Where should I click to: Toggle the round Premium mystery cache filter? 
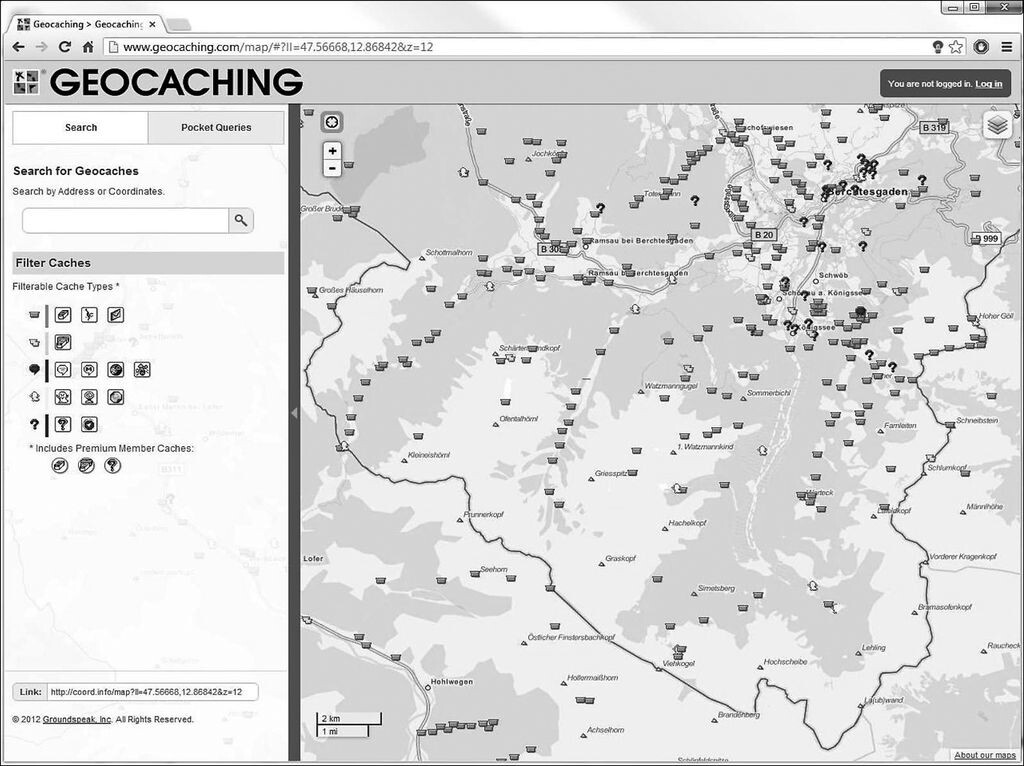pyautogui.click(x=113, y=466)
